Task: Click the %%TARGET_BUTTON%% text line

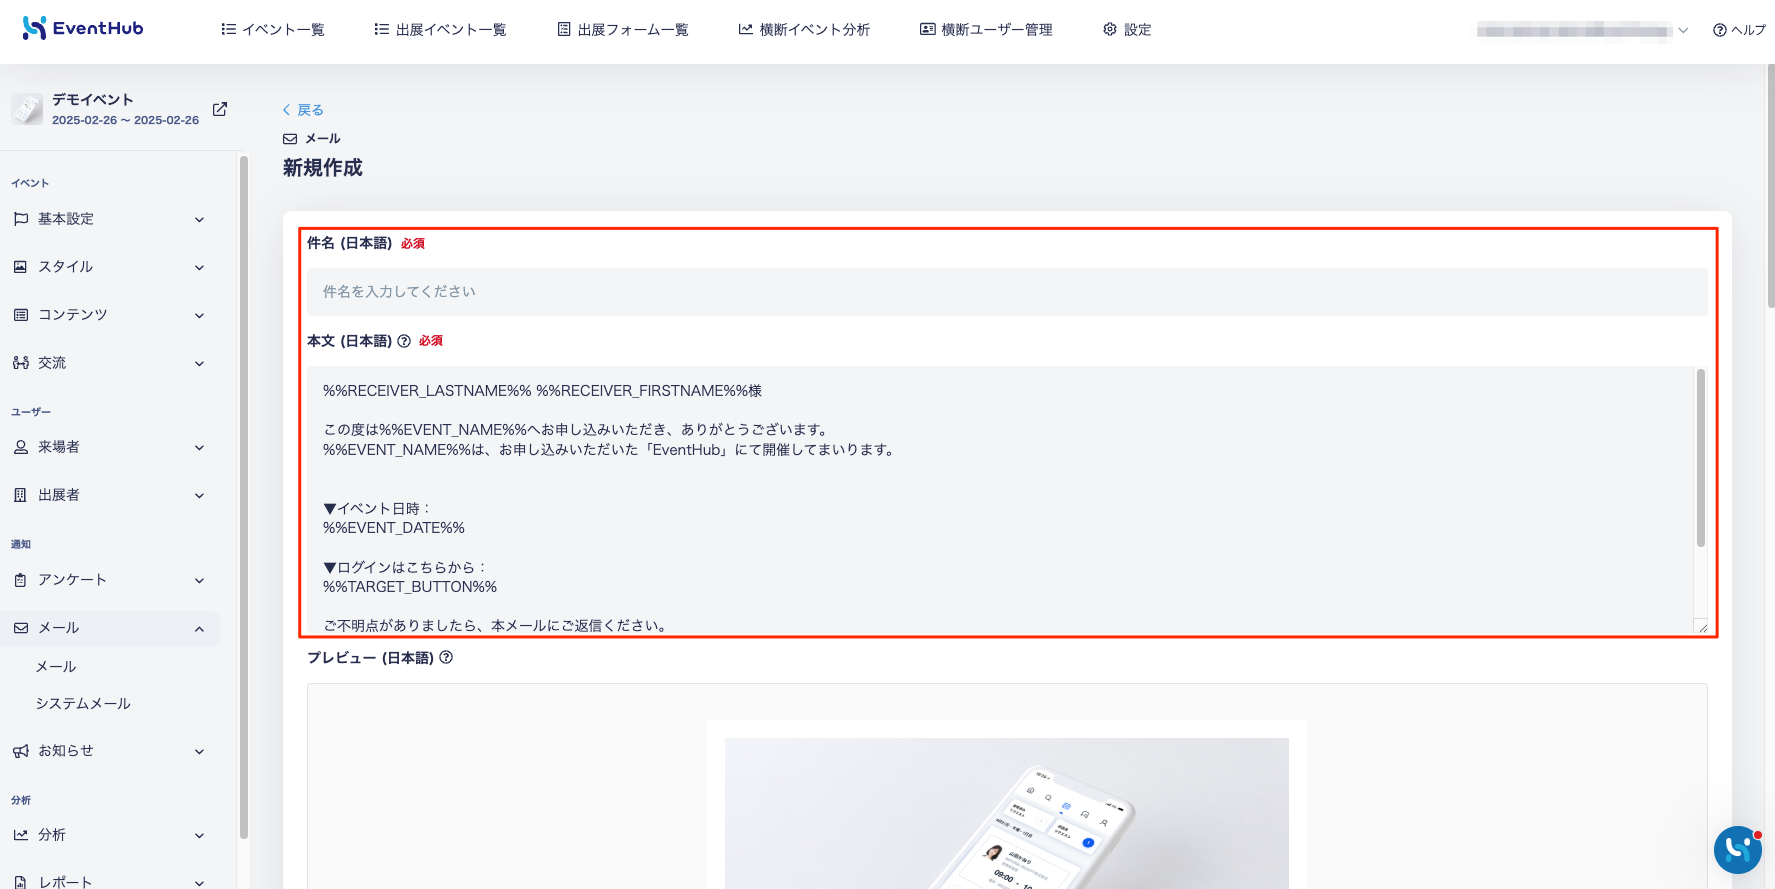Action: point(410,587)
